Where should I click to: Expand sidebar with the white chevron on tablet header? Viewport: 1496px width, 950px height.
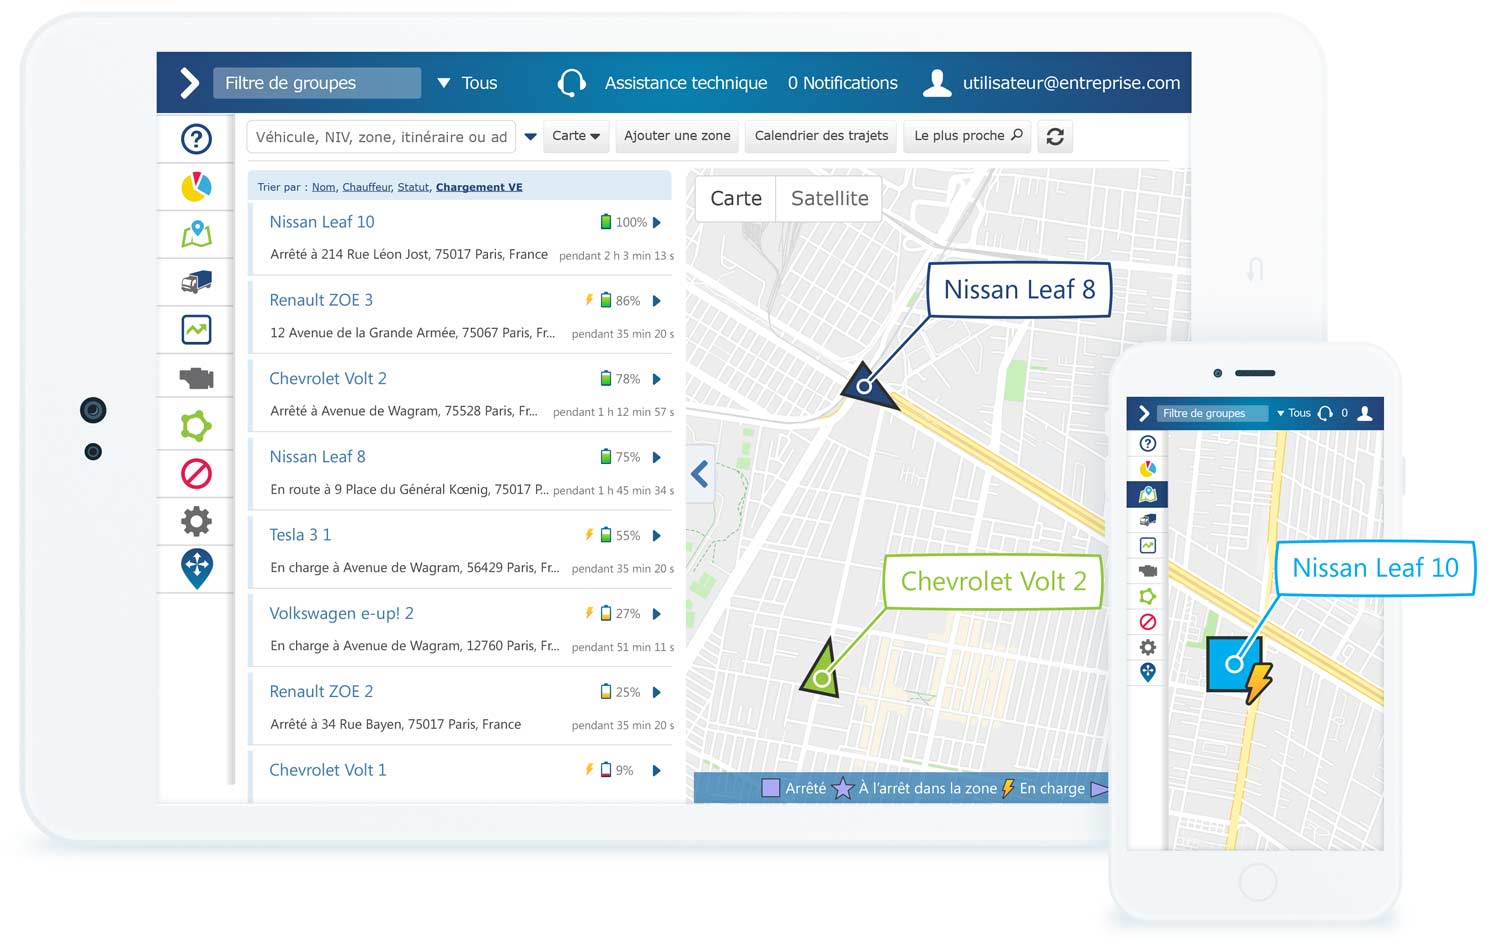[x=189, y=83]
